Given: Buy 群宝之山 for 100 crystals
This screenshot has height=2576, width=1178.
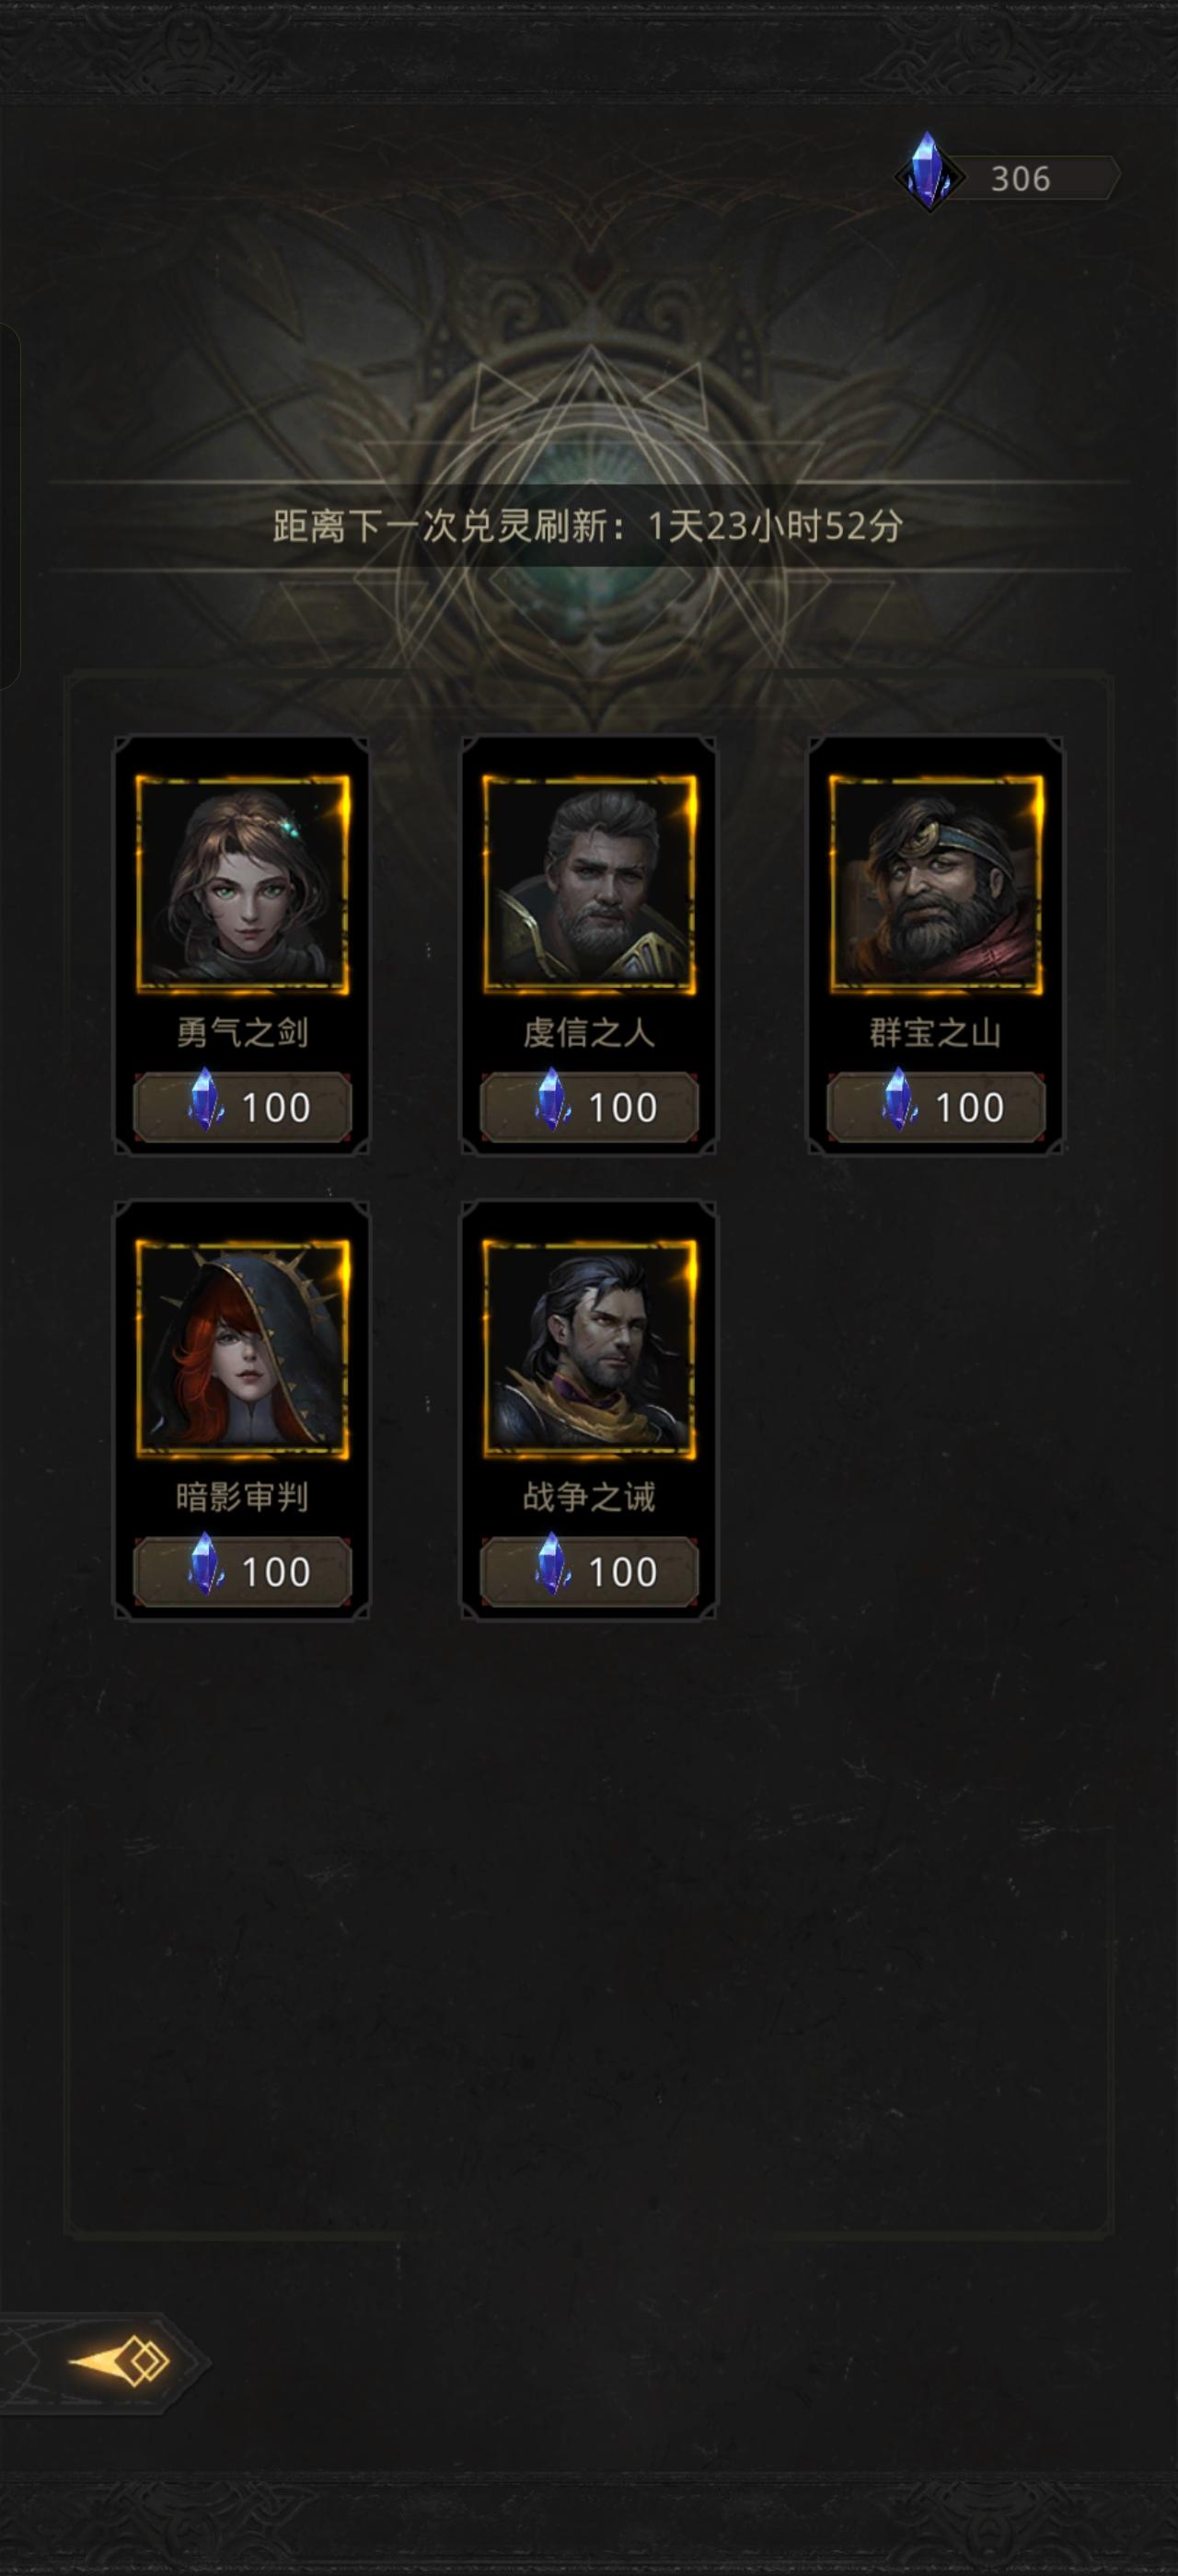Looking at the screenshot, I should tap(936, 1107).
